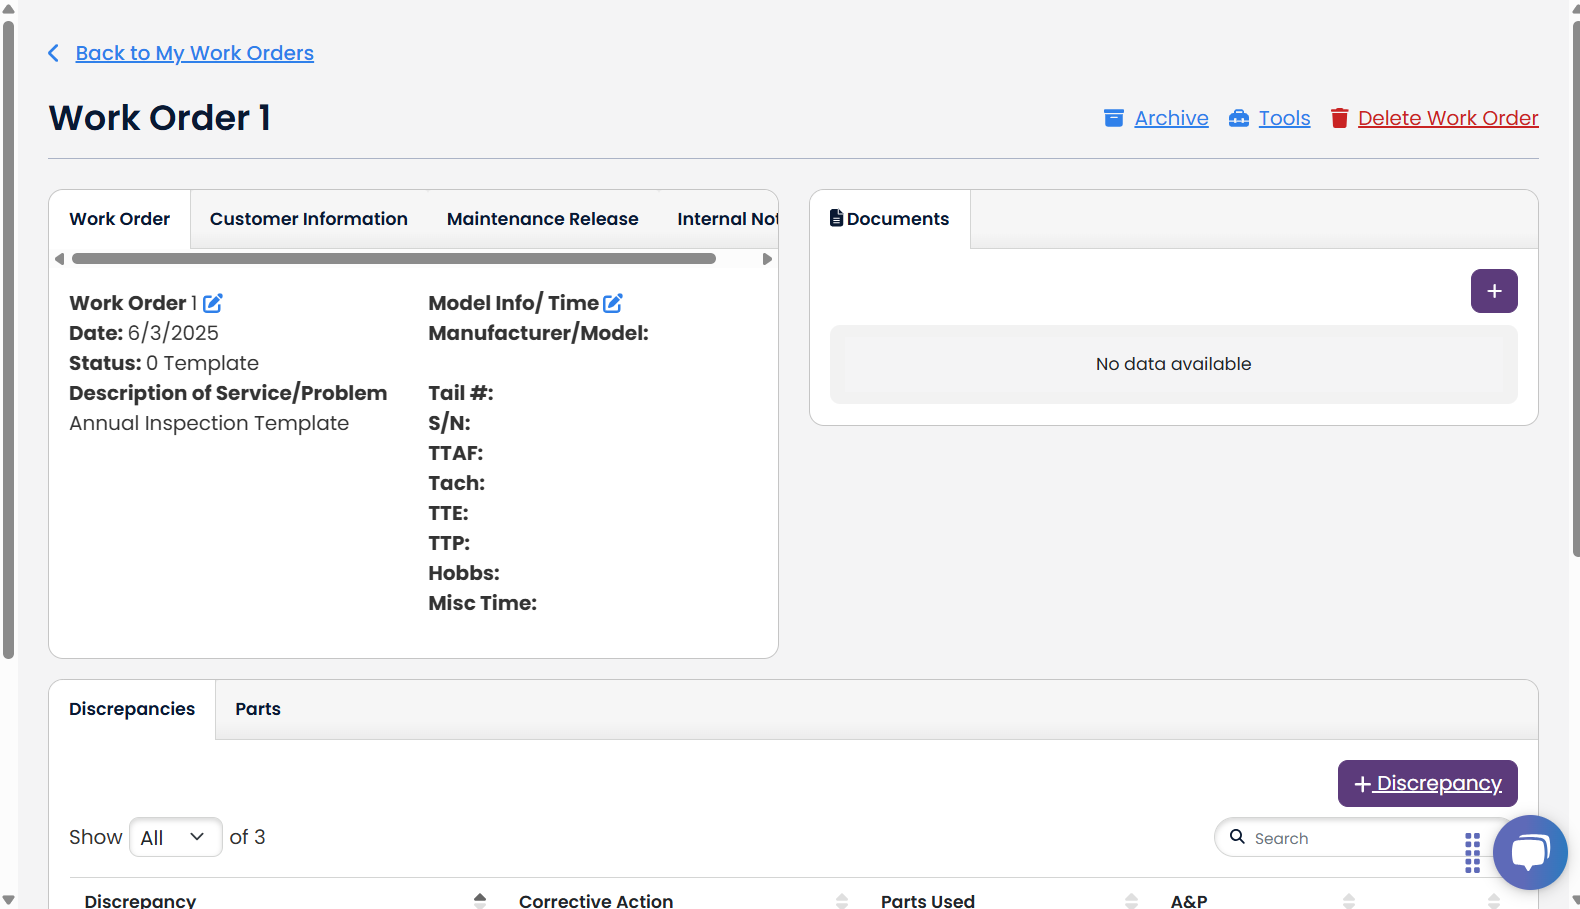Viewport: 1580px width, 909px height.
Task: Add a document with plus button
Action: tap(1493, 291)
